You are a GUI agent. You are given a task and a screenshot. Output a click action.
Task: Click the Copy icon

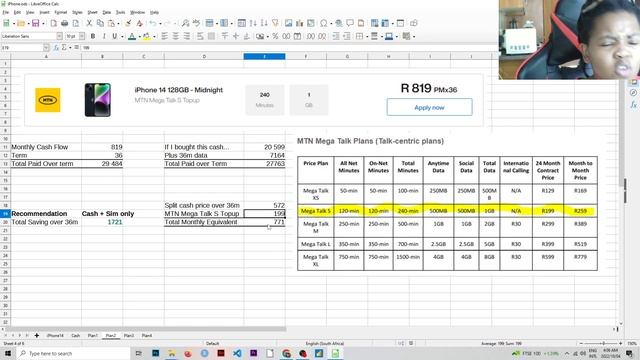tap(100, 23)
